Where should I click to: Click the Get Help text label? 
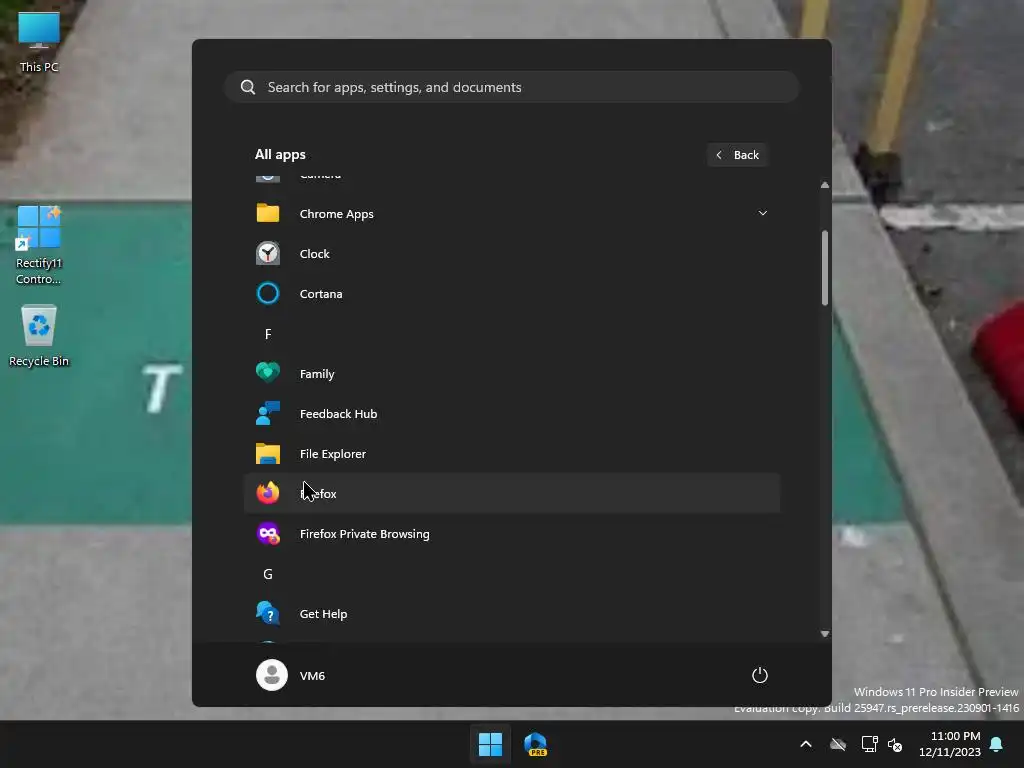pyautogui.click(x=323, y=613)
